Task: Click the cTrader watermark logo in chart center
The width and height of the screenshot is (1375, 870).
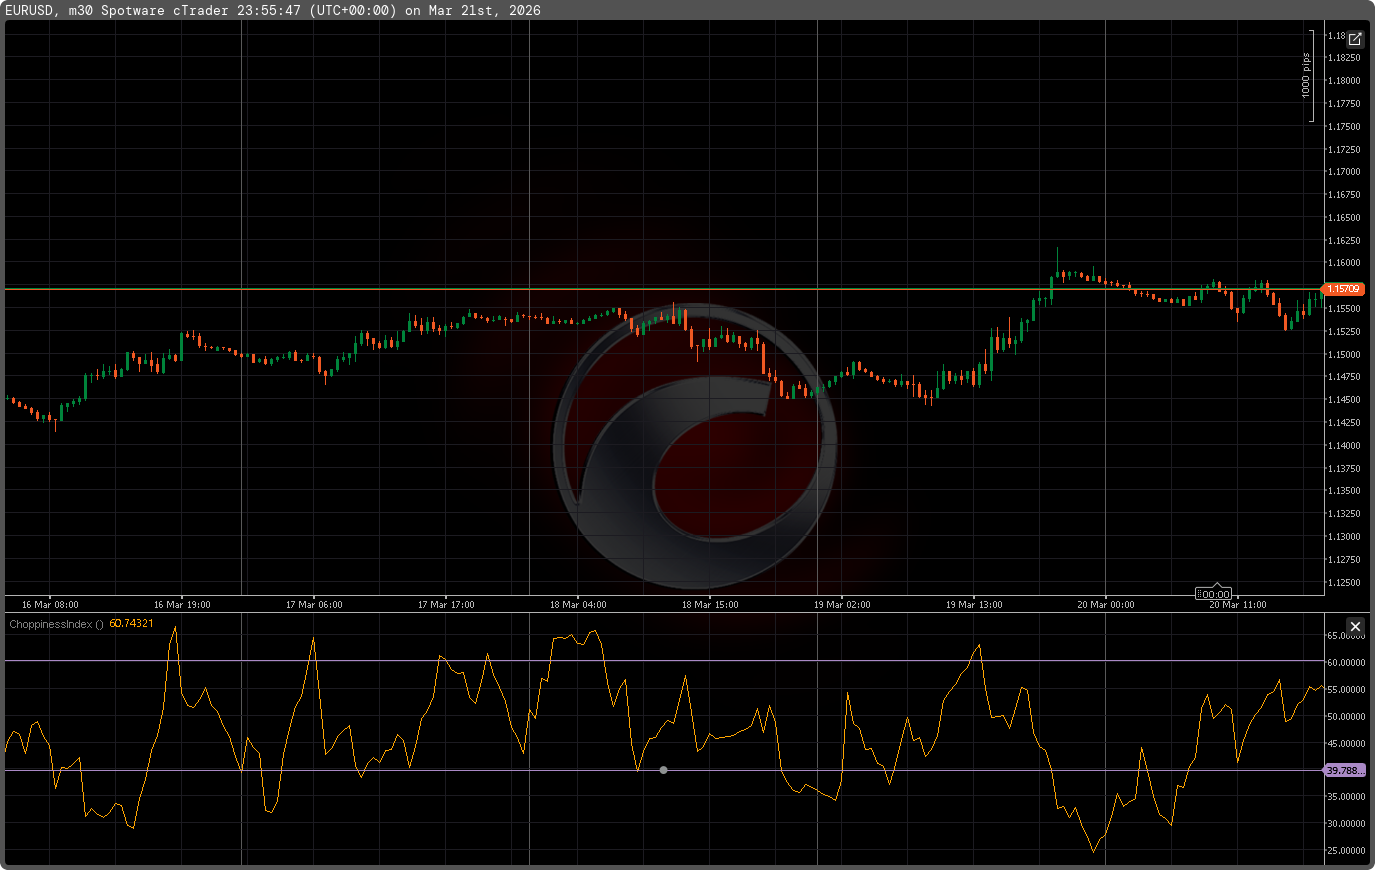Action: (700, 430)
